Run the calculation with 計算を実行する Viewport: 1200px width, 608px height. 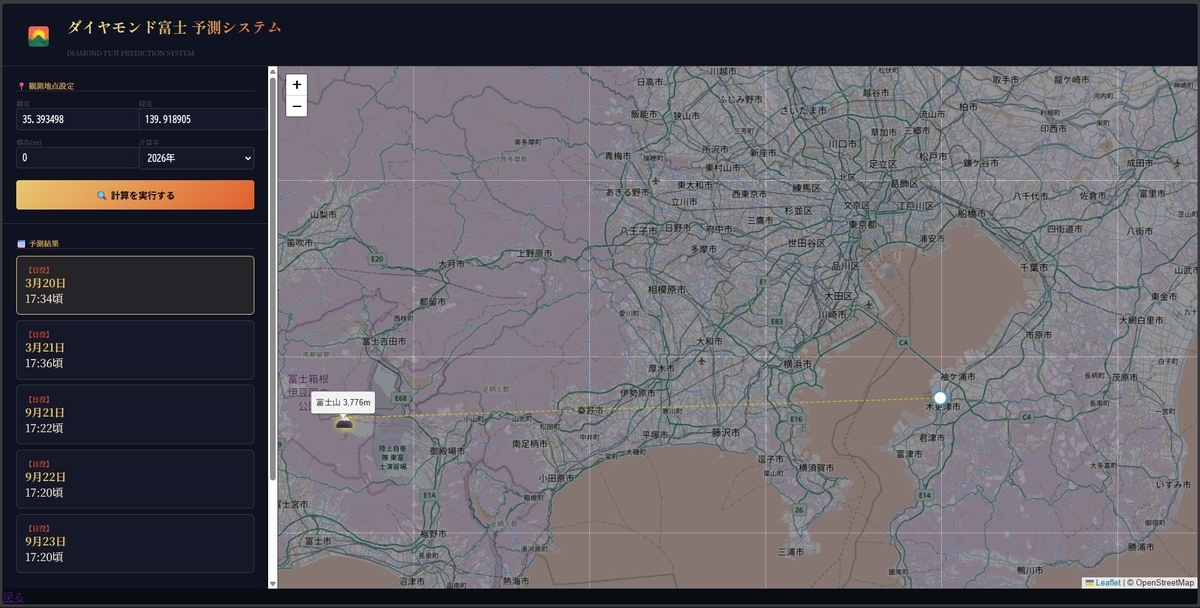(135, 195)
